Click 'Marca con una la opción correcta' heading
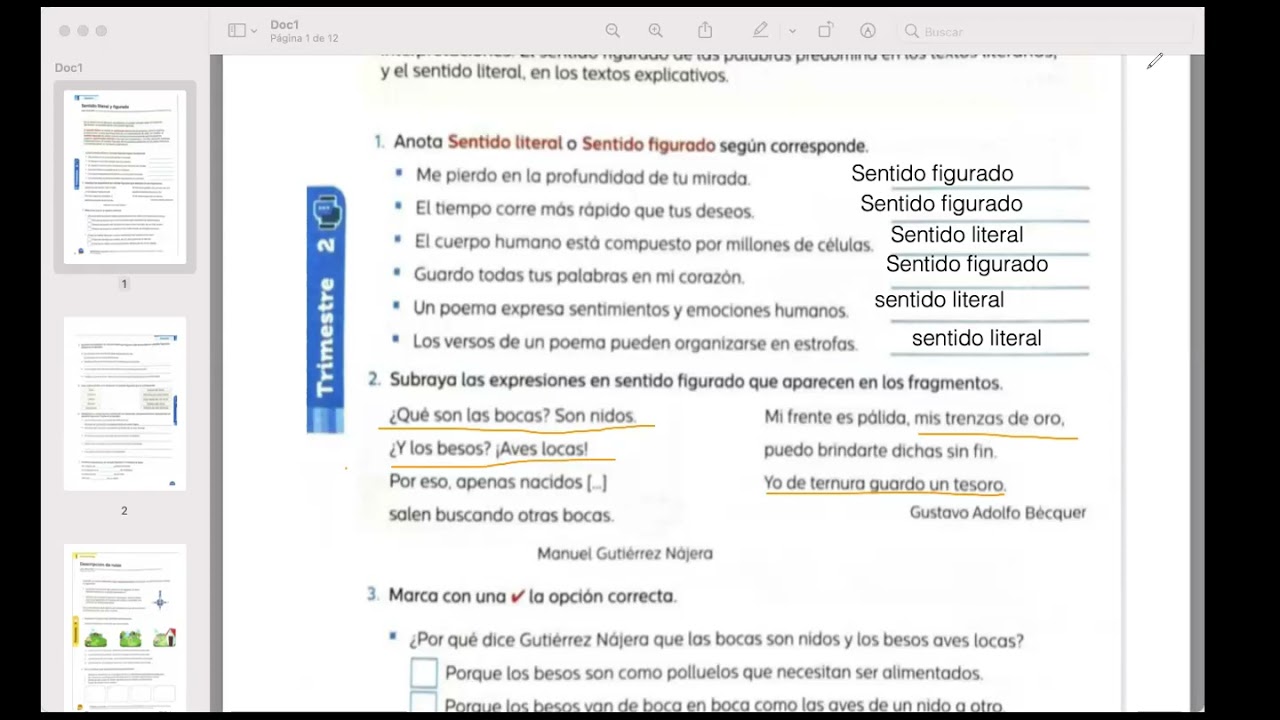The height and width of the screenshot is (720, 1280). click(533, 596)
